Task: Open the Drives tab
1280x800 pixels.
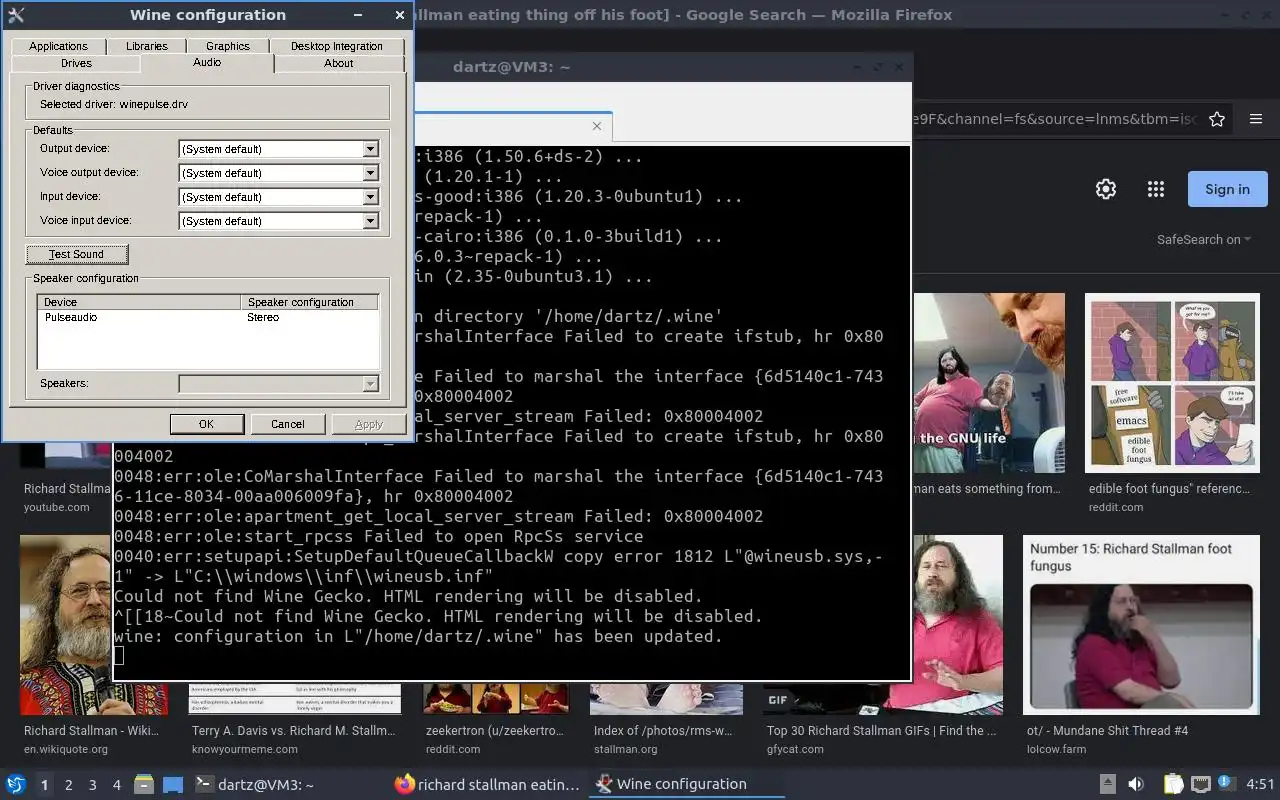Action: [x=76, y=63]
